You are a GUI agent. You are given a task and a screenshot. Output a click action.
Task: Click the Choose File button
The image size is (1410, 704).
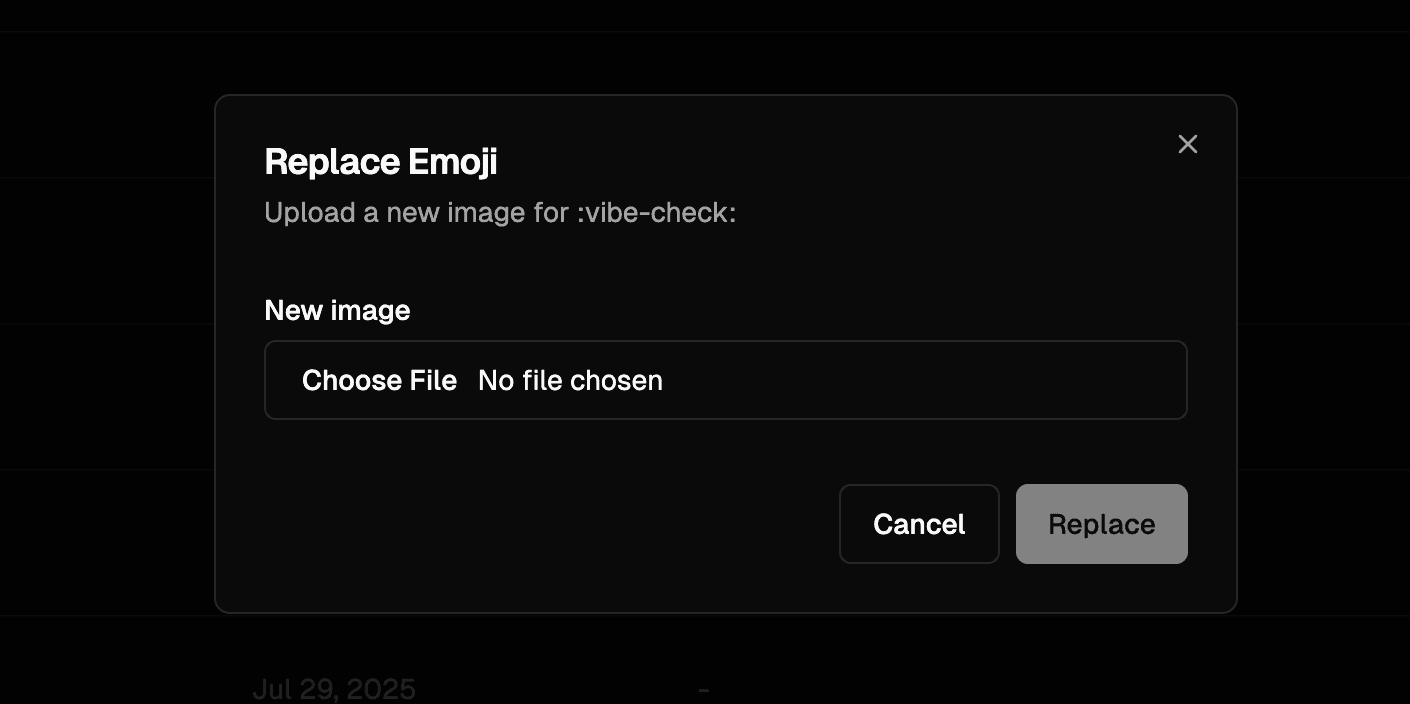(x=379, y=381)
